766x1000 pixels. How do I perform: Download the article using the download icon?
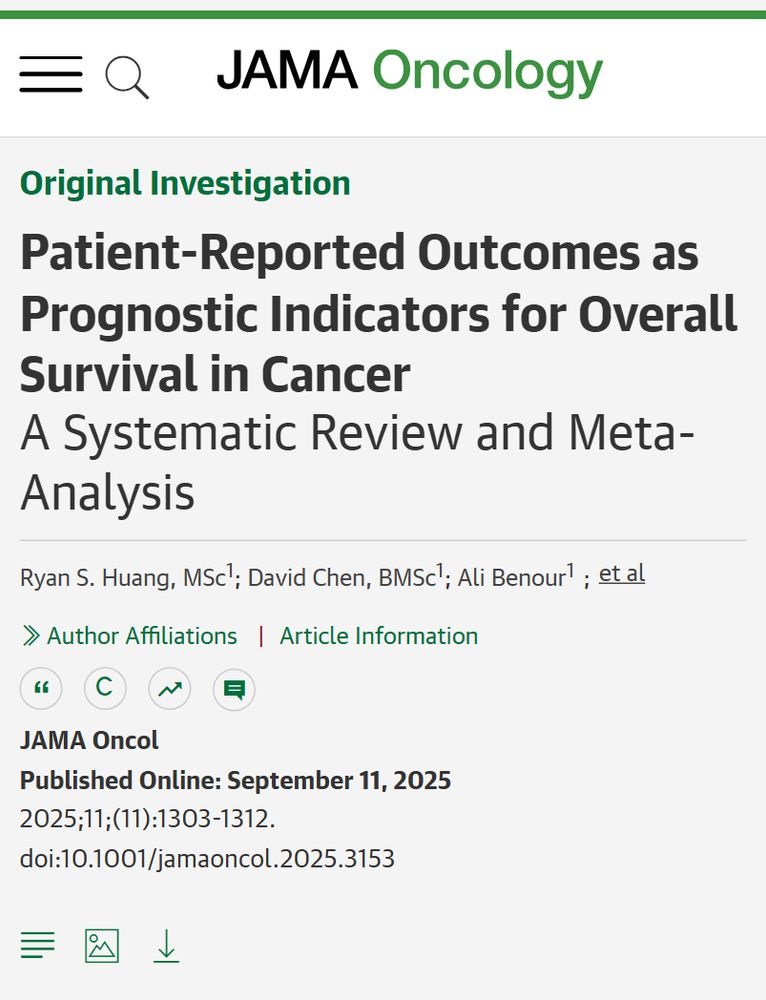coord(167,944)
